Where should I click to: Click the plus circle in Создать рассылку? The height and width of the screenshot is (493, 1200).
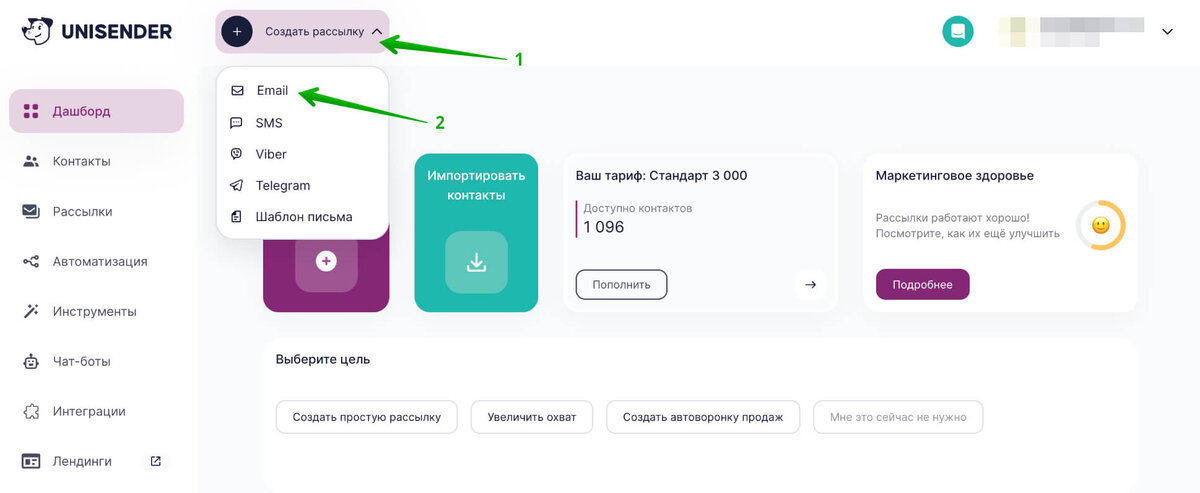(x=237, y=31)
